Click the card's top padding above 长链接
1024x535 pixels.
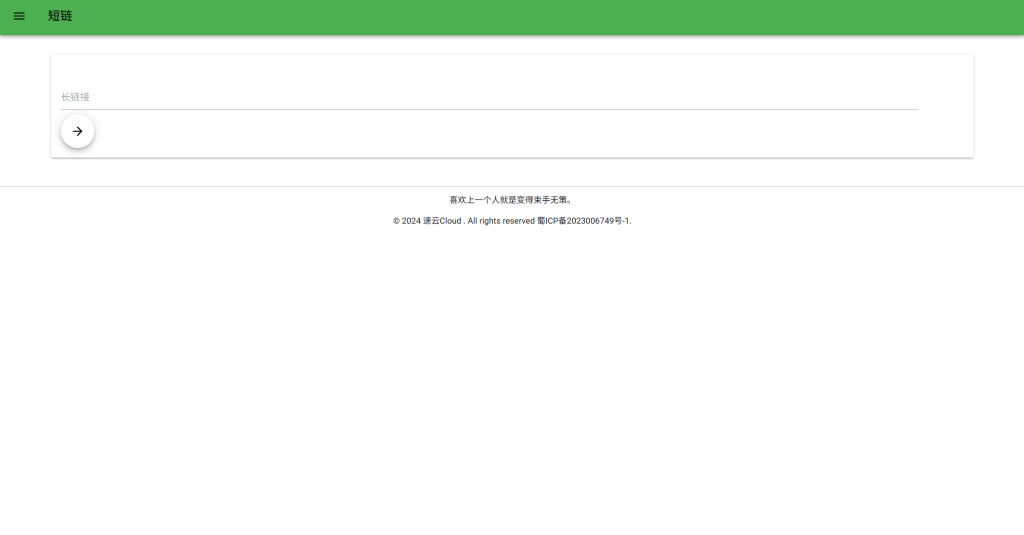pos(500,68)
